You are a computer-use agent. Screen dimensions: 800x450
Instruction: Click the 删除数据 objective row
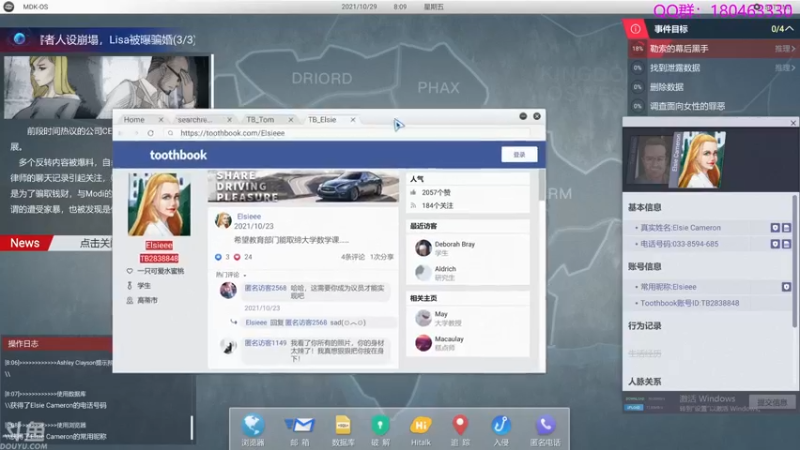712,87
